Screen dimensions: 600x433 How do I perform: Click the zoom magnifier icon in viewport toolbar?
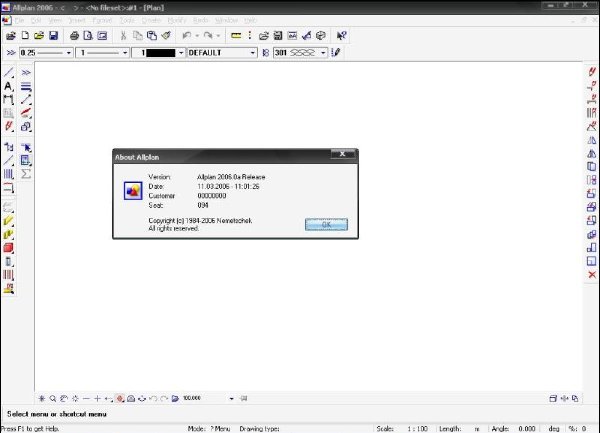tap(53, 399)
